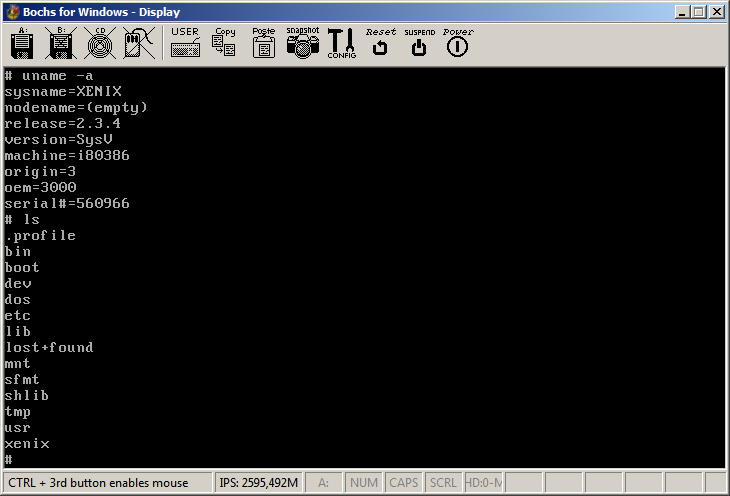Click the SCRL status indicator
The height and width of the screenshot is (496, 730).
443,482
